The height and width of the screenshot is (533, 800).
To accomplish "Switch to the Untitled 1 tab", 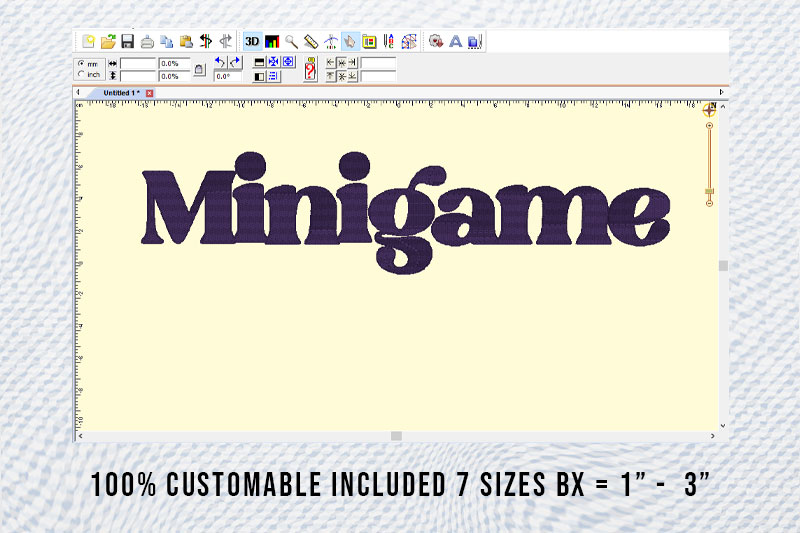I will click(121, 93).
